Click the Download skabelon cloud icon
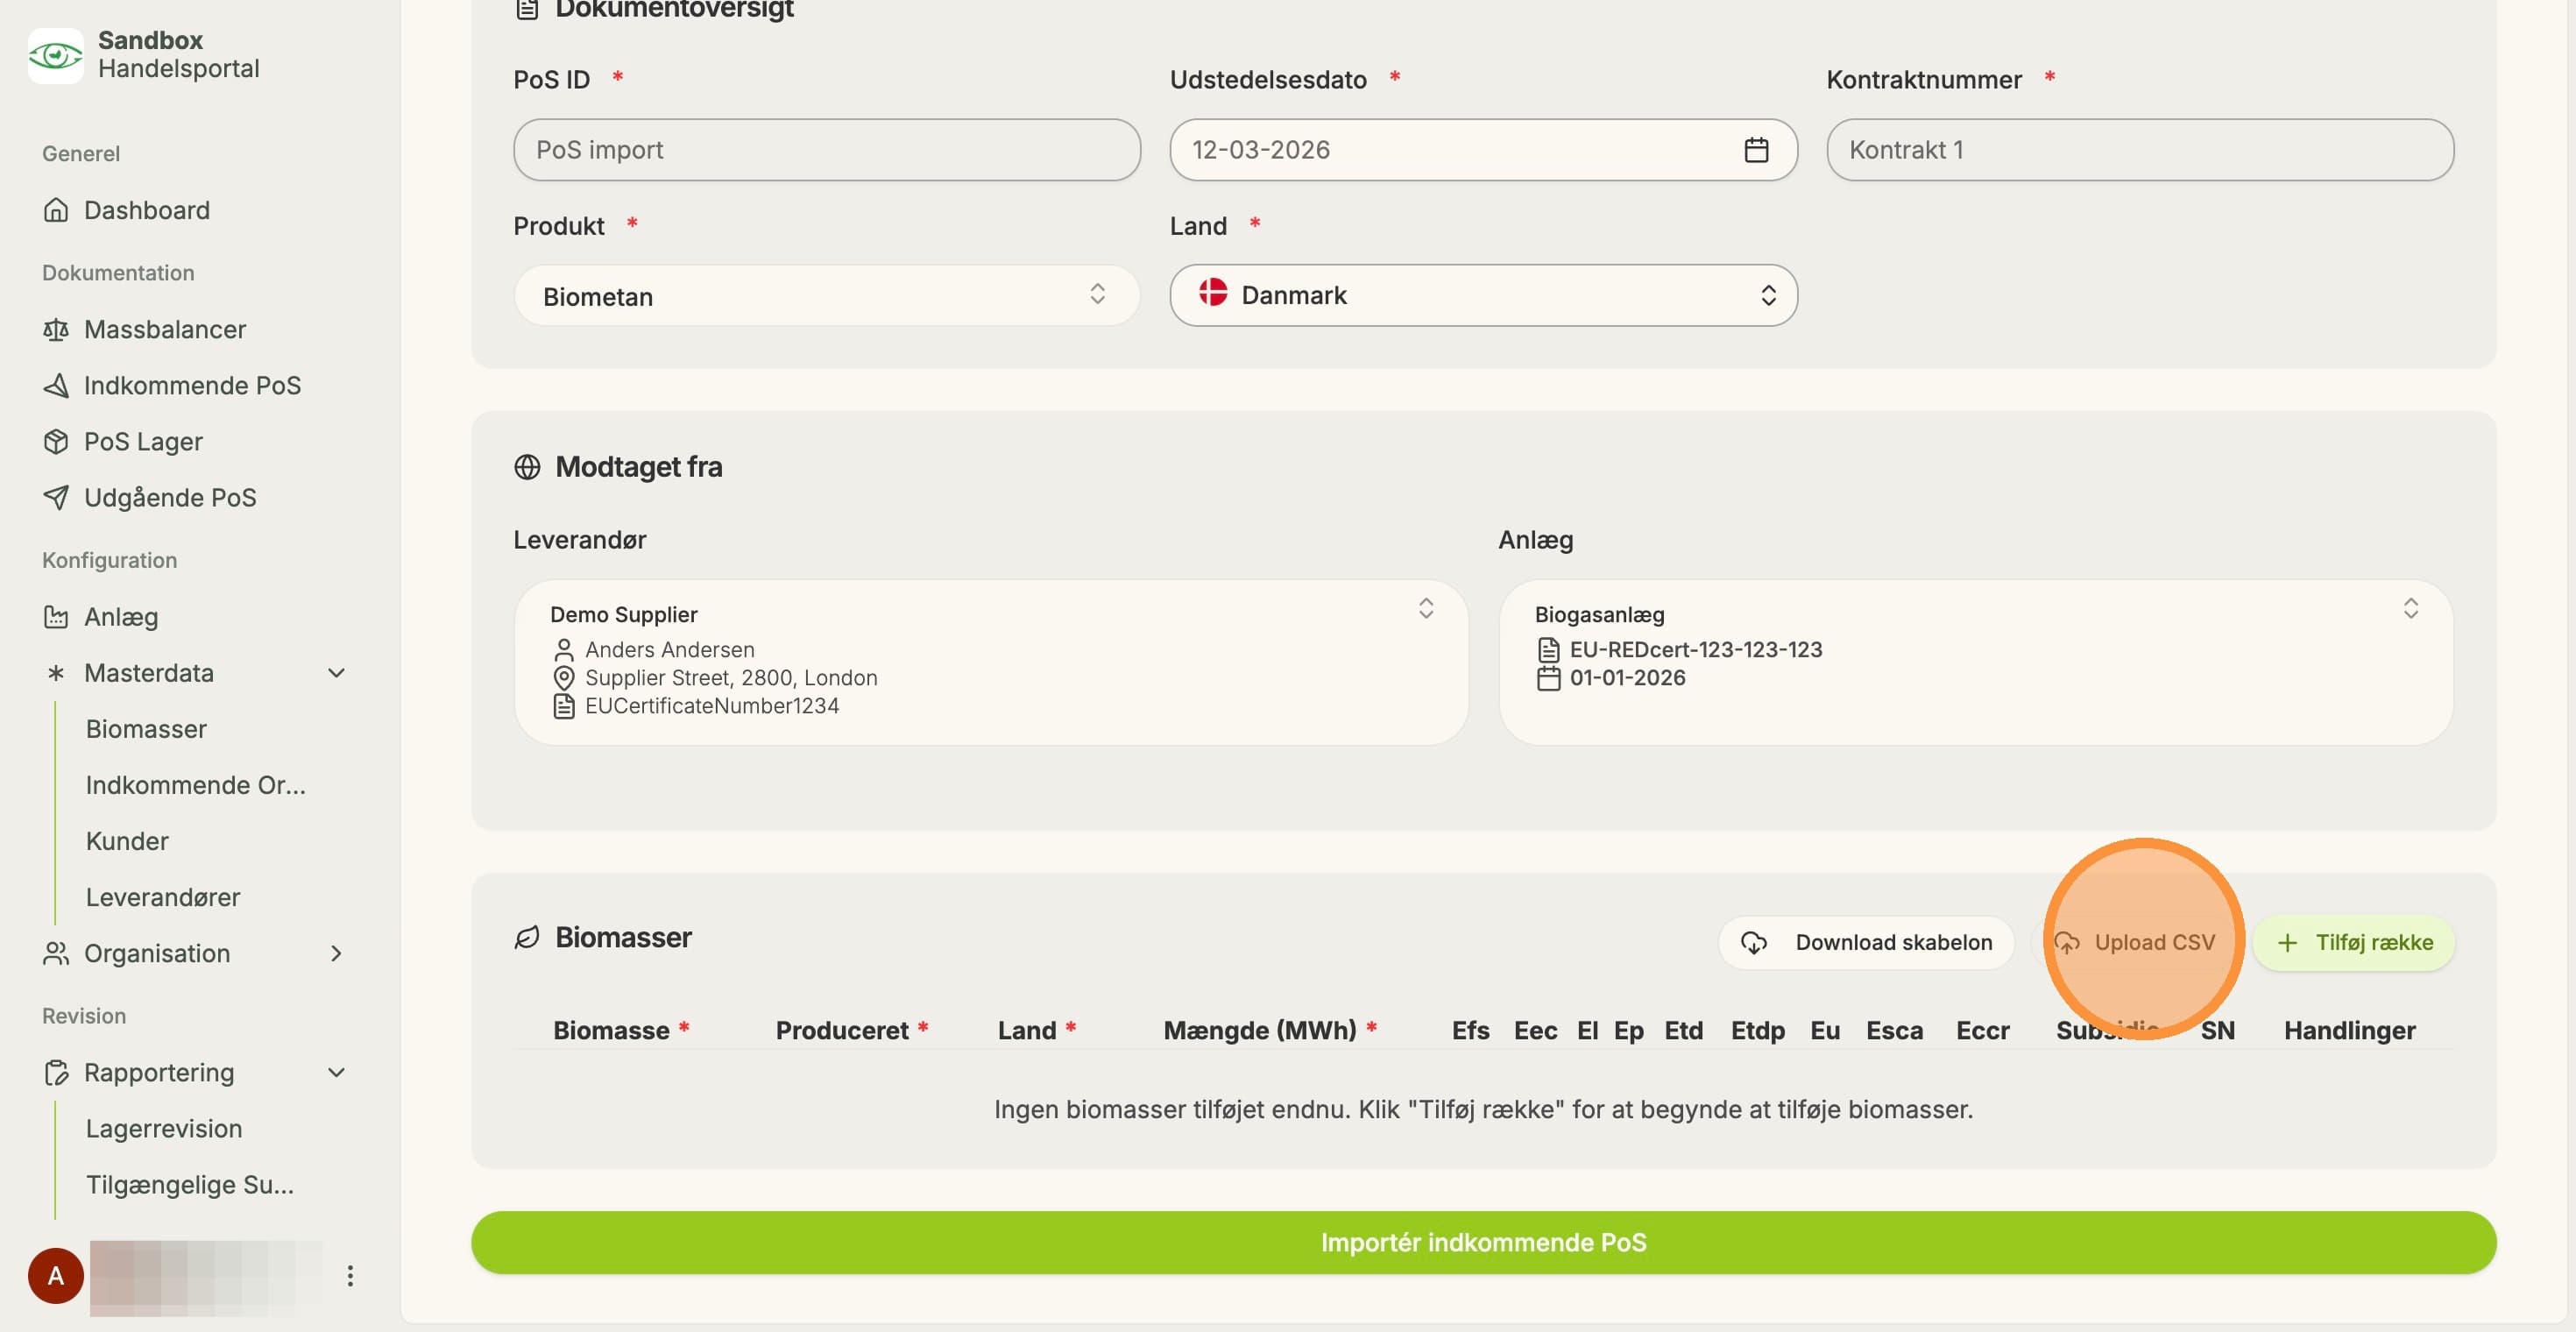Image resolution: width=2576 pixels, height=1332 pixels. click(1754, 943)
